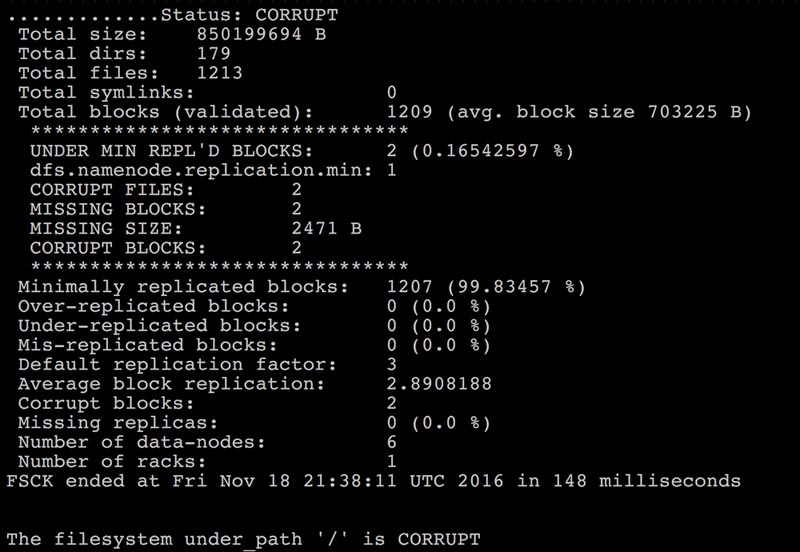Click UNDER MIN REPL'D BLOCKS line
Image resolution: width=800 pixels, height=552 pixels.
302,151
